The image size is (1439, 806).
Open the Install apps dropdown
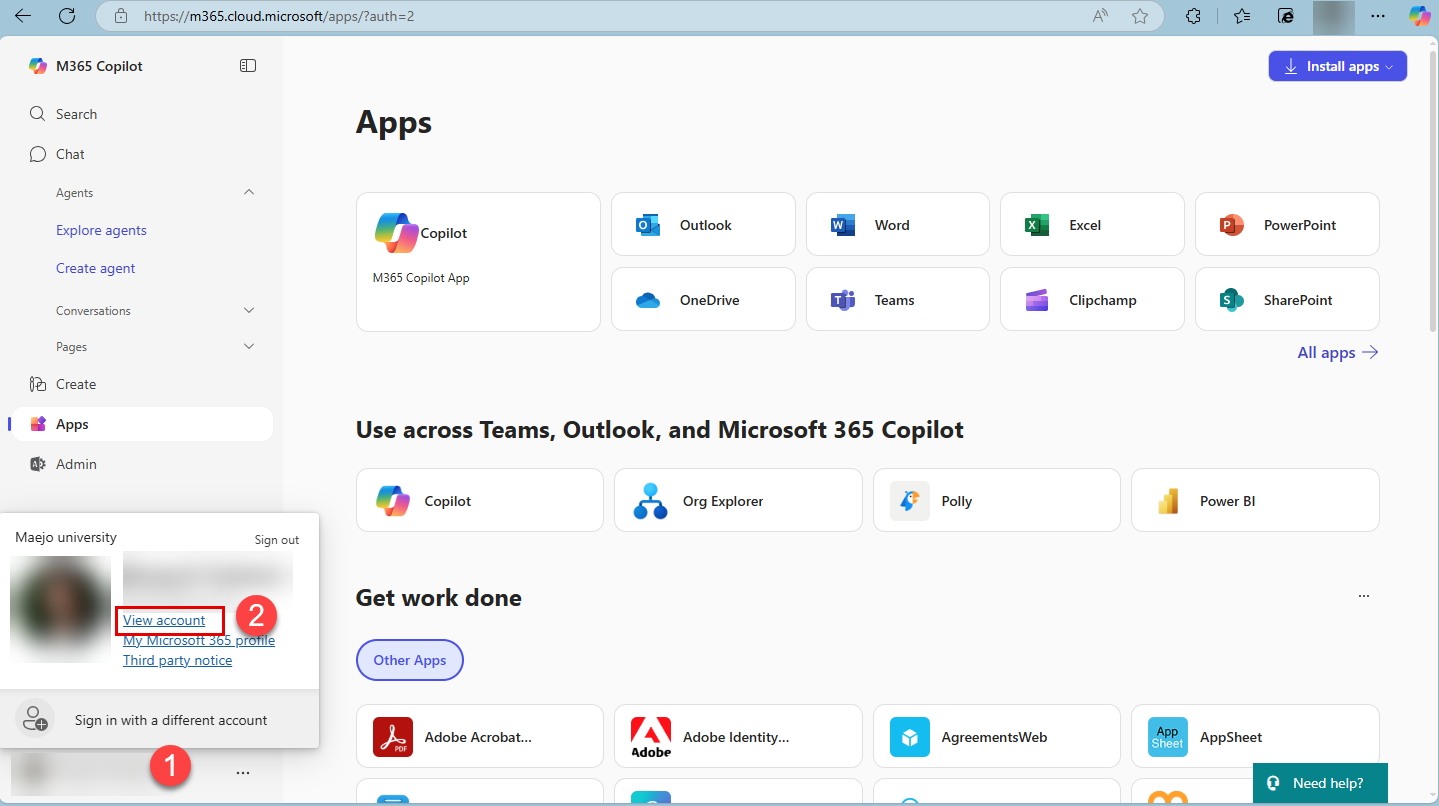(1338, 66)
